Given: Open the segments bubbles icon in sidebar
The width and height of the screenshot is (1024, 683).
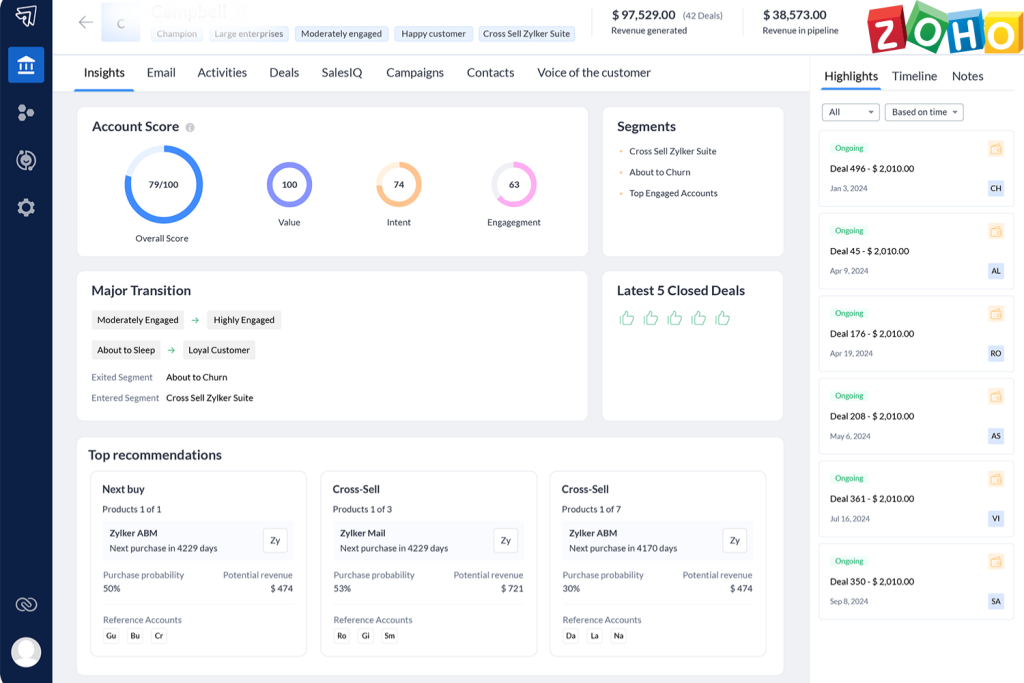Looking at the screenshot, I should coord(26,113).
